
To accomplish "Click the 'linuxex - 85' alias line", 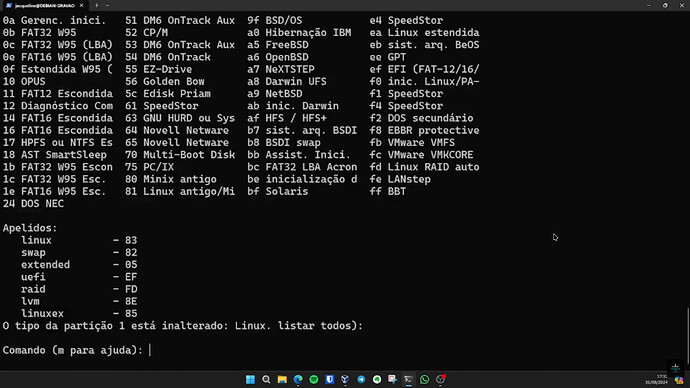I will tap(79, 314).
